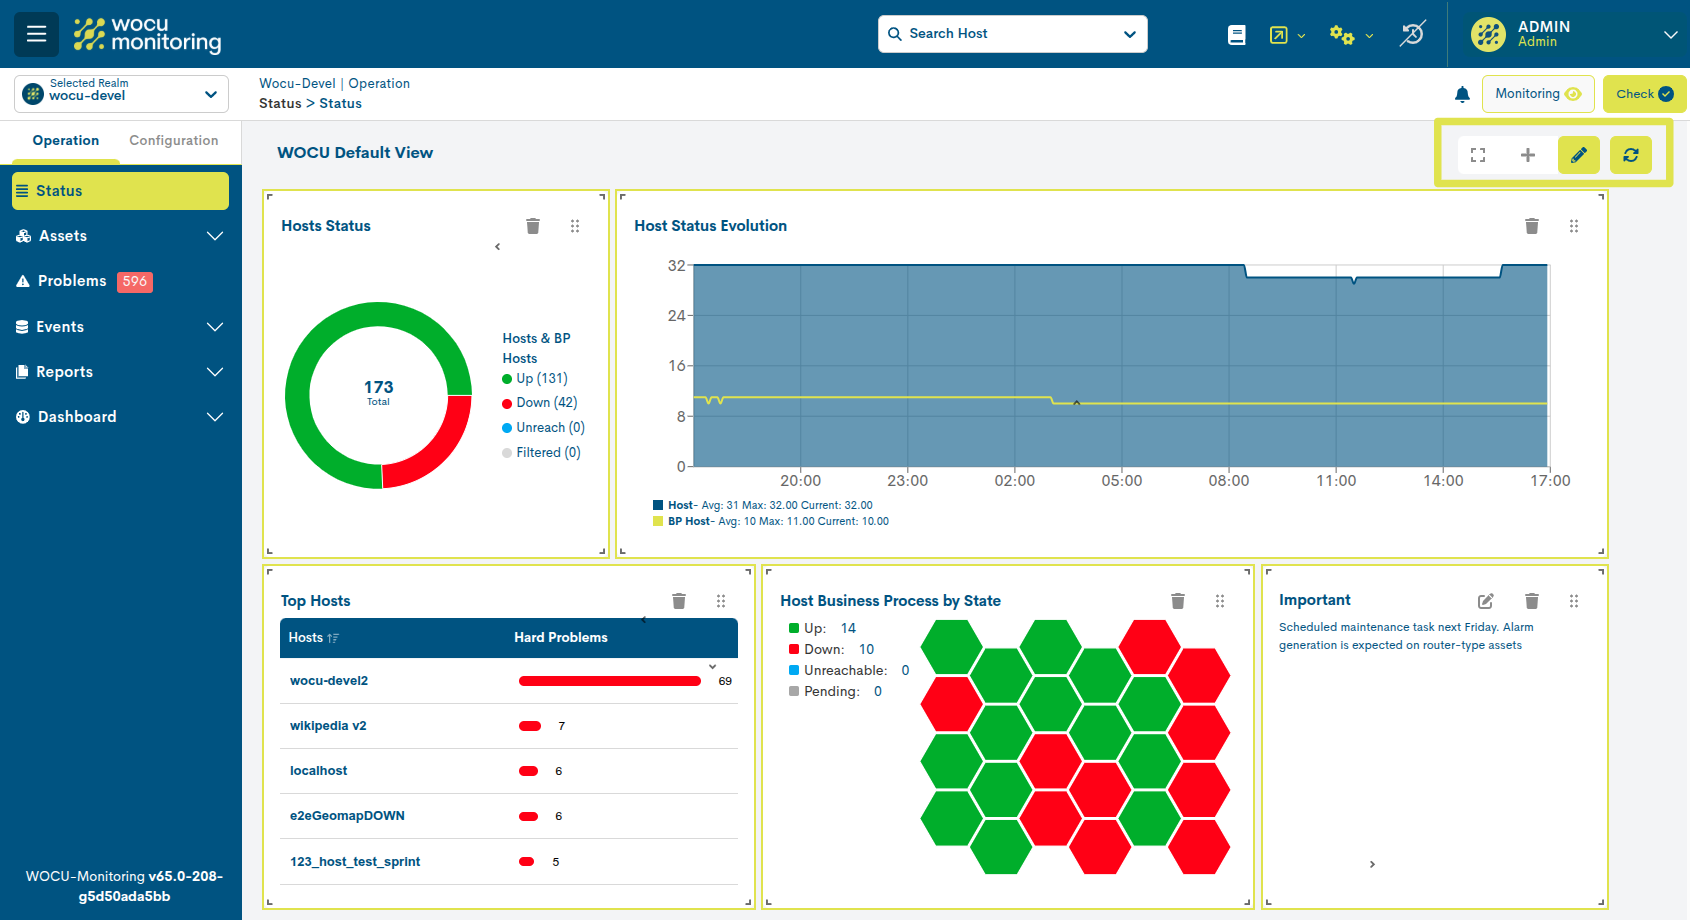The width and height of the screenshot is (1690, 920).
Task: Open Problems in the sidebar
Action: coord(72,281)
